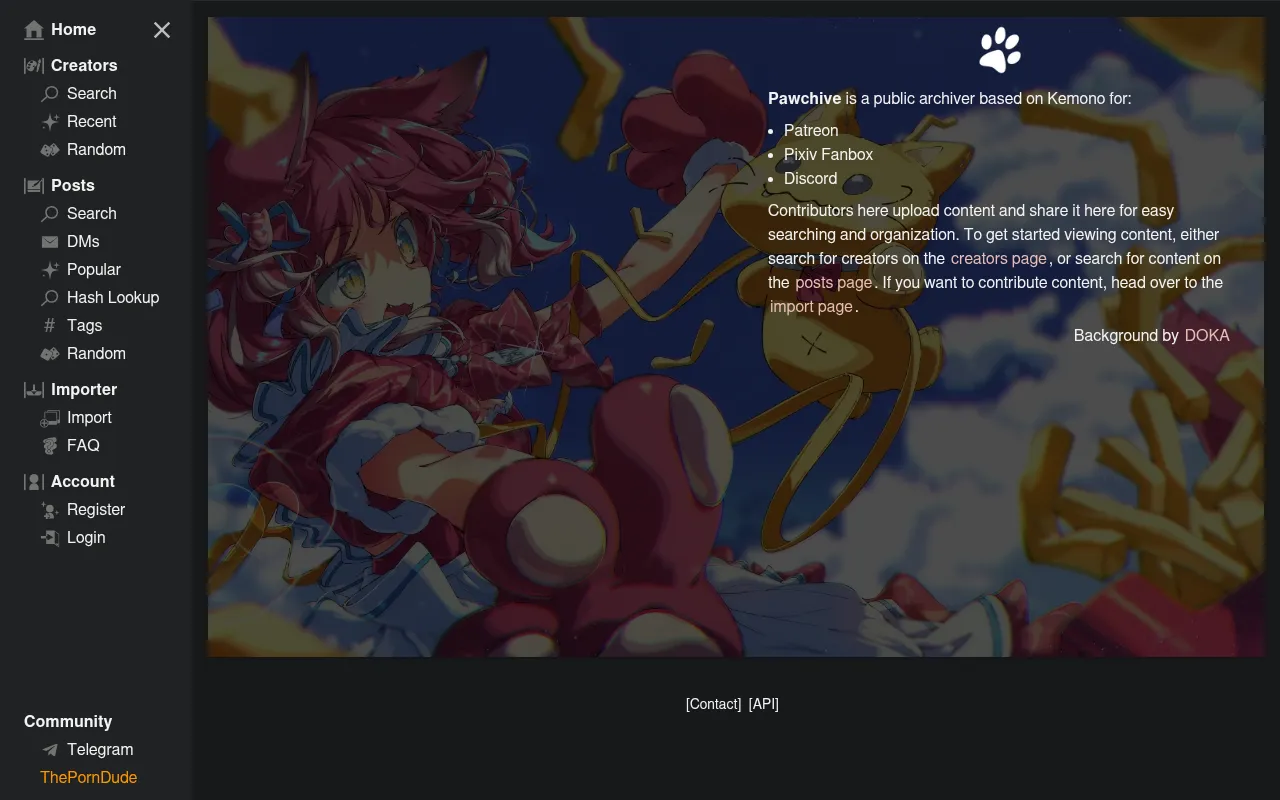1280x800 pixels.
Task: Click magnifier icon beside Posts Search
Action: point(50,214)
